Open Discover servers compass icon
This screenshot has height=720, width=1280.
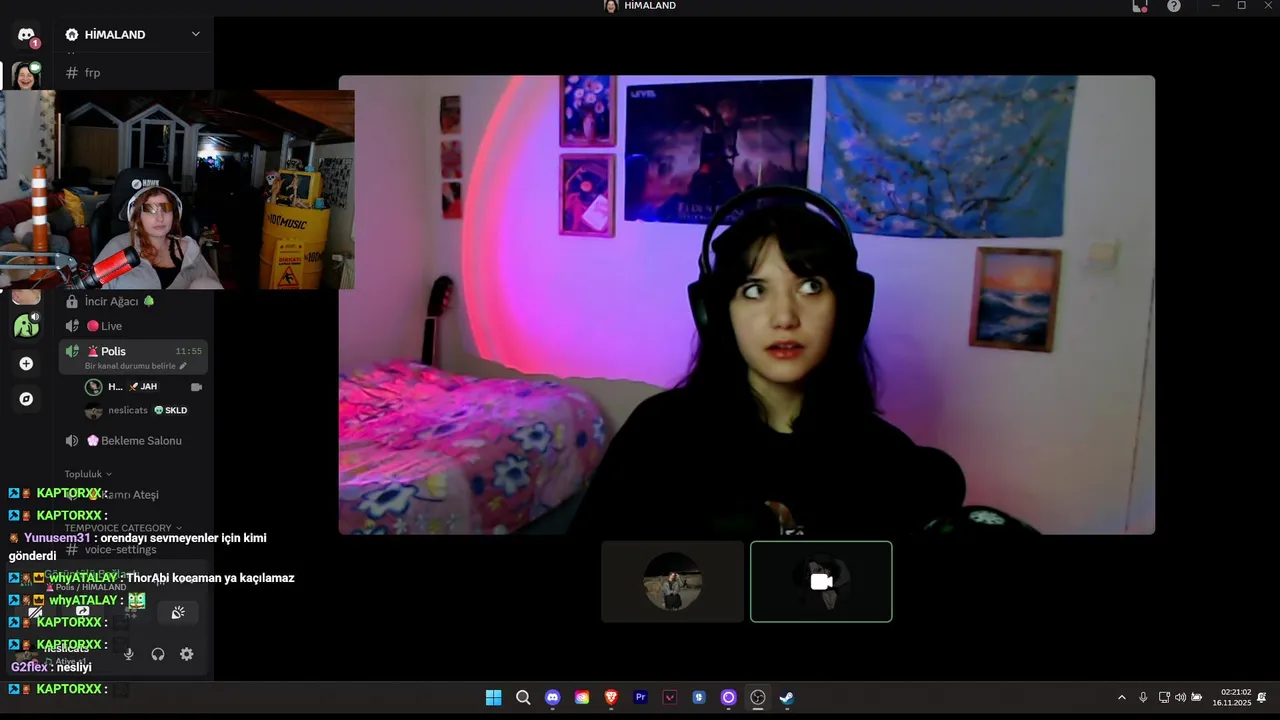click(26, 399)
